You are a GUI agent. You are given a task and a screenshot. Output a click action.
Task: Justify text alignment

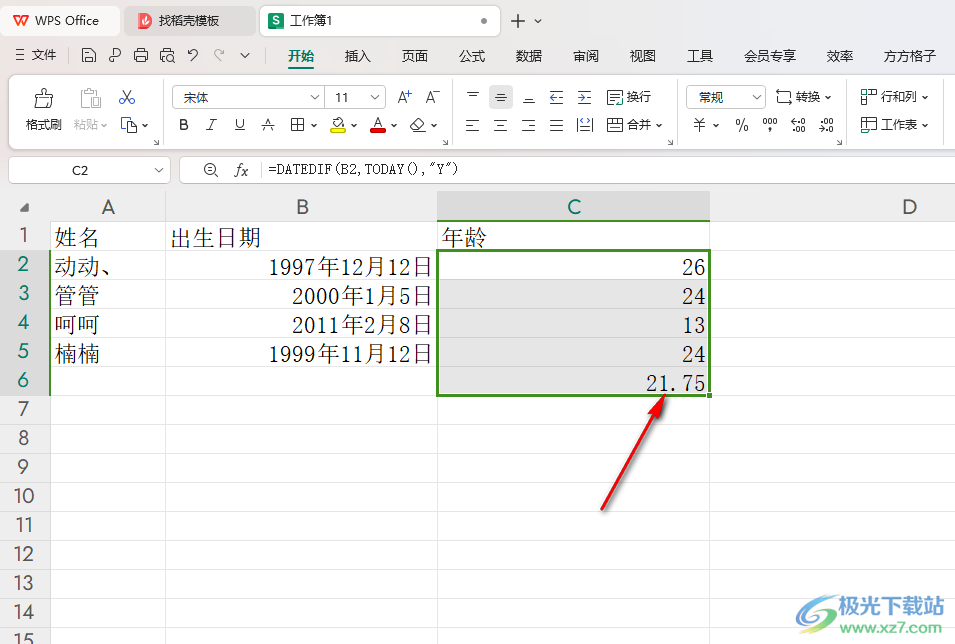click(x=556, y=125)
